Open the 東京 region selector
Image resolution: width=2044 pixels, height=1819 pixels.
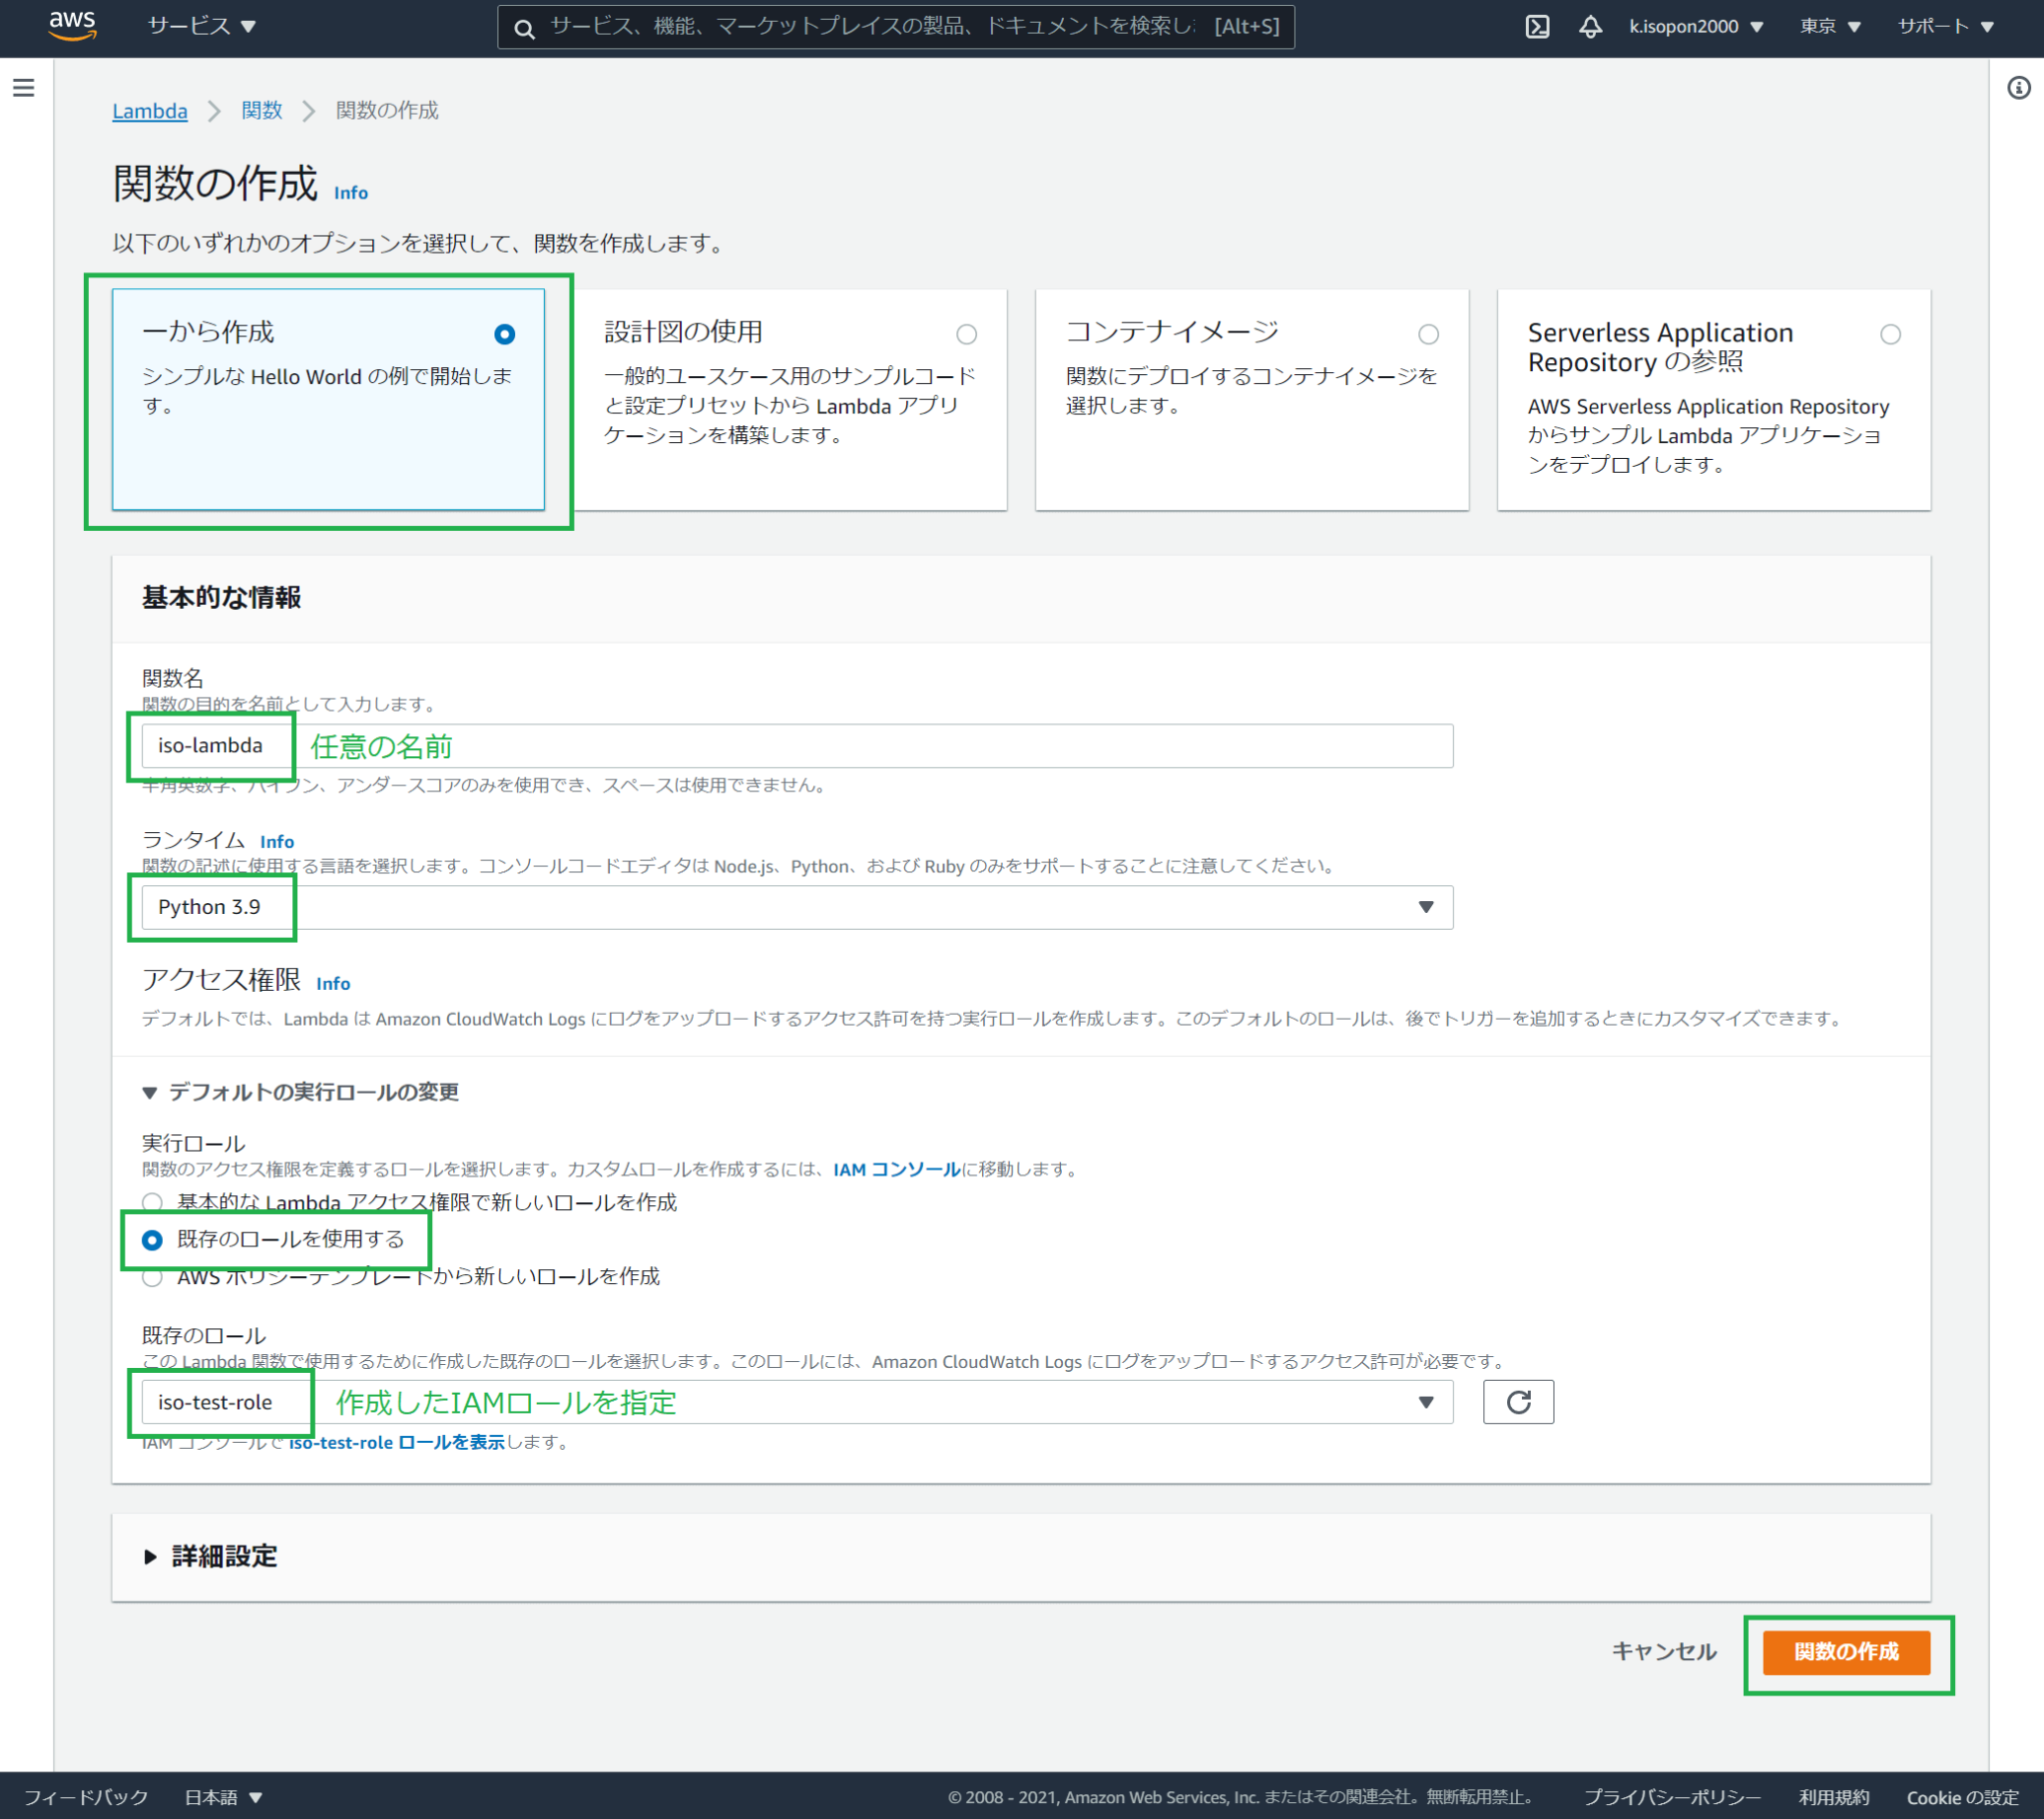(x=1828, y=27)
